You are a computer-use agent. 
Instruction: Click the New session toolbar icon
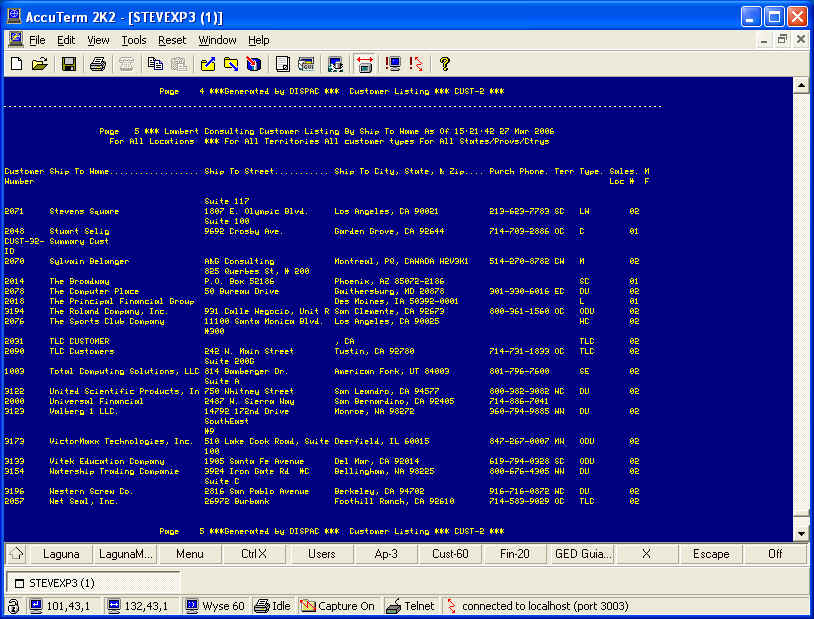16,64
